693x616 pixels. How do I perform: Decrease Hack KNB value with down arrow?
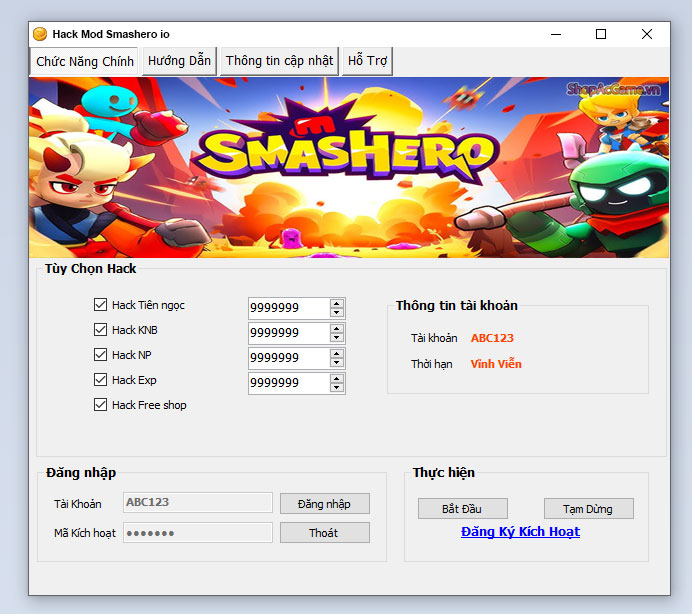pyautogui.click(x=337, y=338)
